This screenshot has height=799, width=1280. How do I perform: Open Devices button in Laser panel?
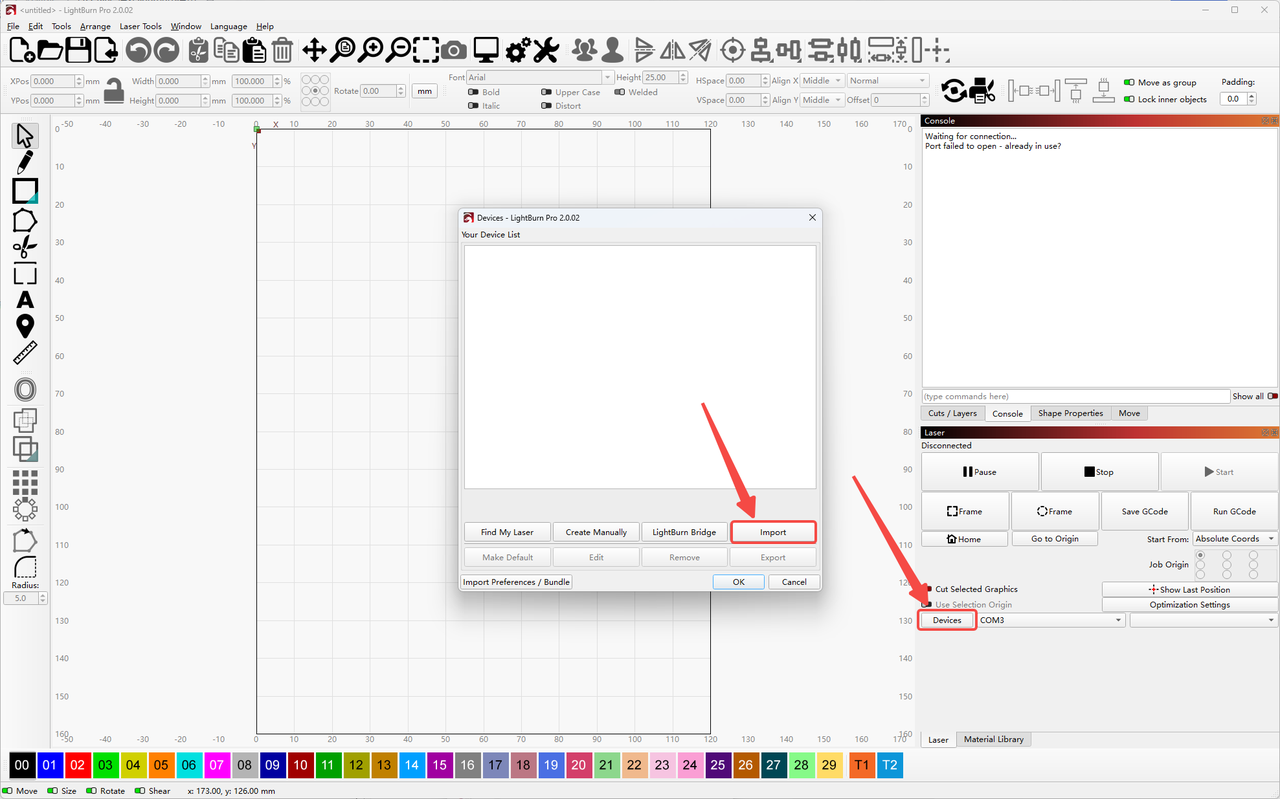[x=947, y=620]
